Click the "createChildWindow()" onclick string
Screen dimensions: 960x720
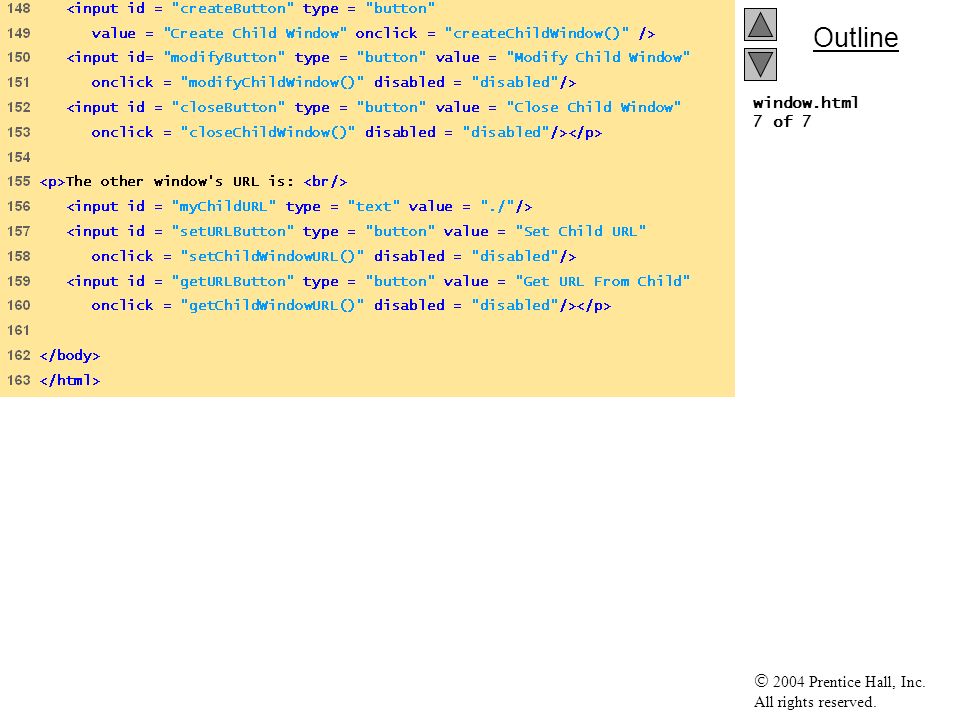coord(536,33)
